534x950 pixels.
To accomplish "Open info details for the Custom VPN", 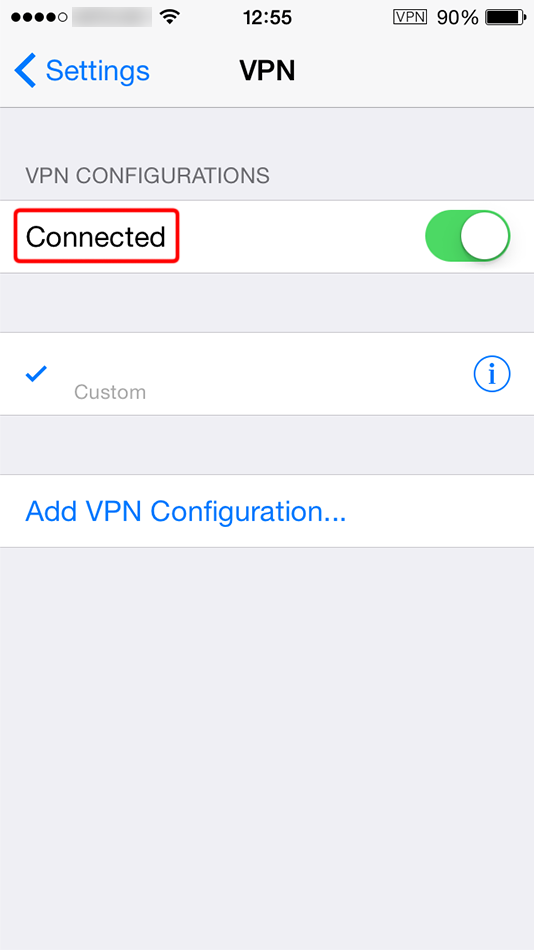I will pos(492,374).
